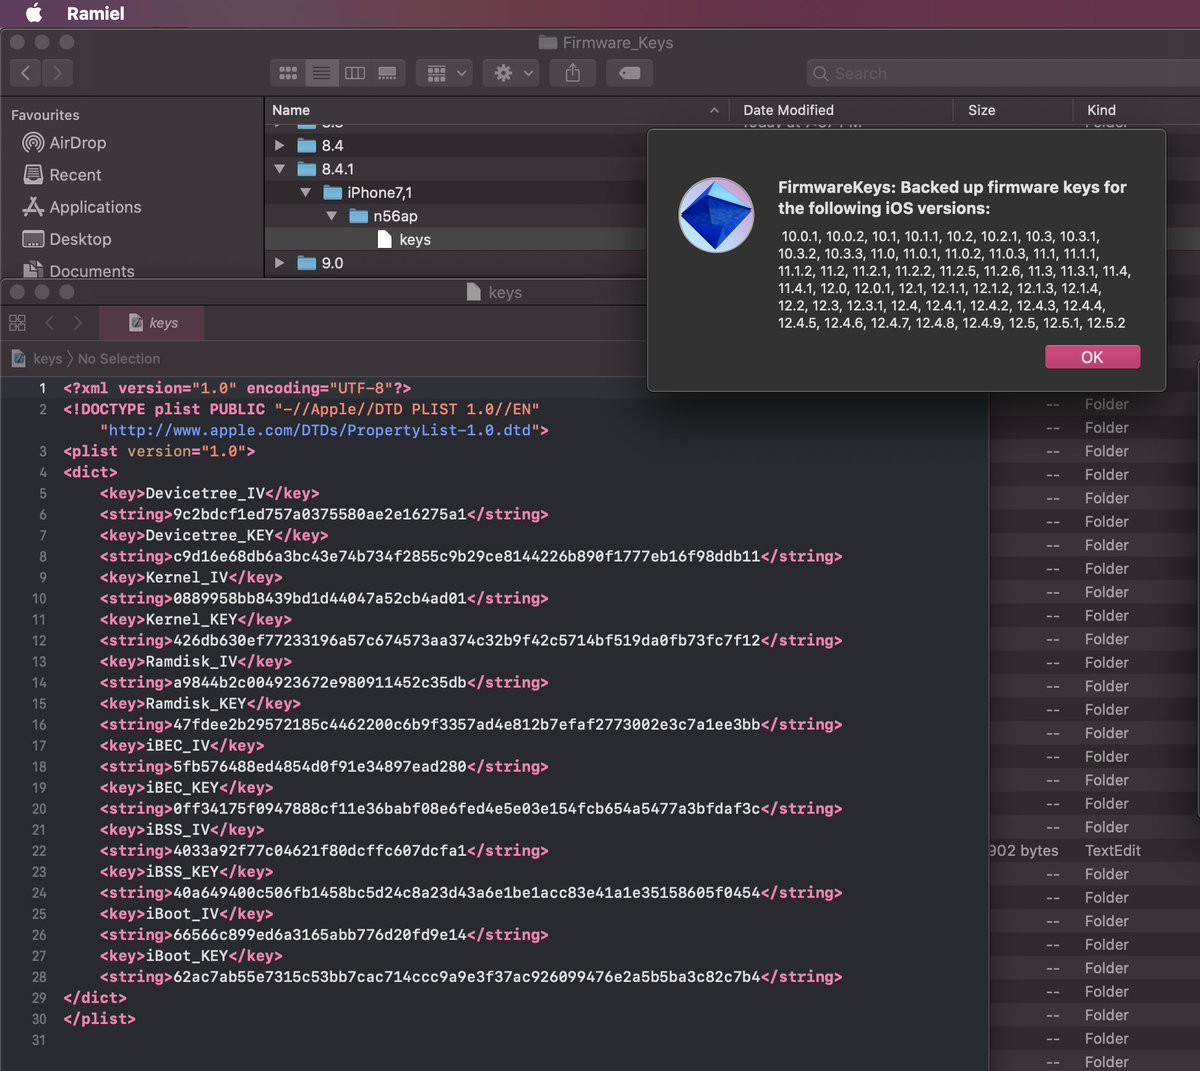The width and height of the screenshot is (1200, 1071).
Task: Click the Apple DTD URL in code
Action: click(x=319, y=430)
